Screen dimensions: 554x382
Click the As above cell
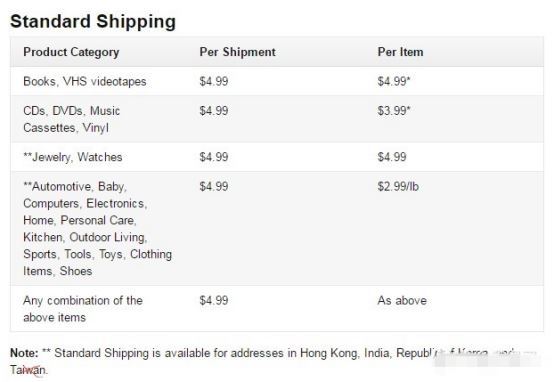click(402, 300)
